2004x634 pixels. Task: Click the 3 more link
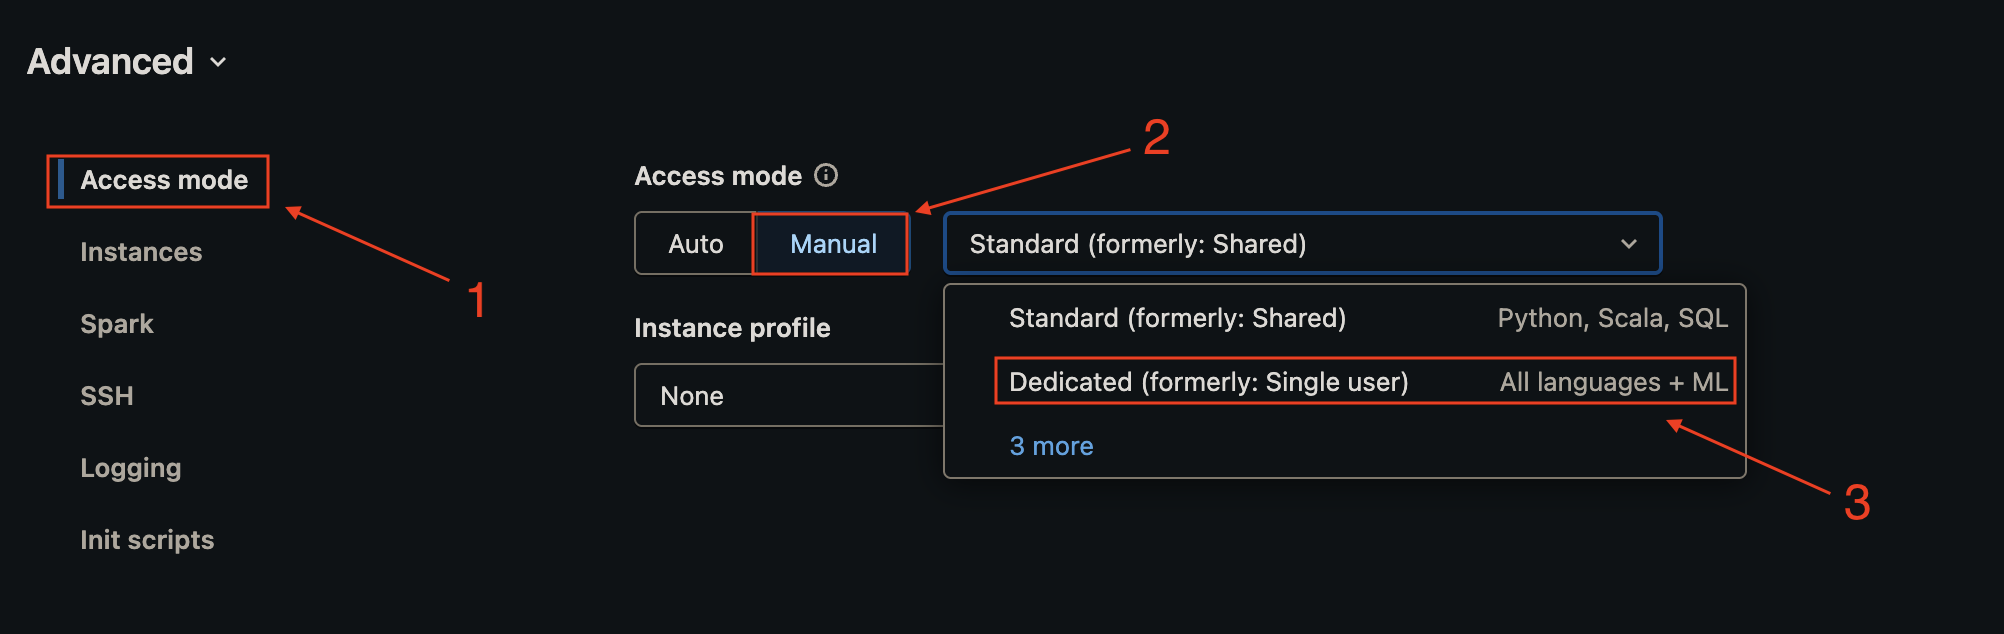(x=1051, y=446)
